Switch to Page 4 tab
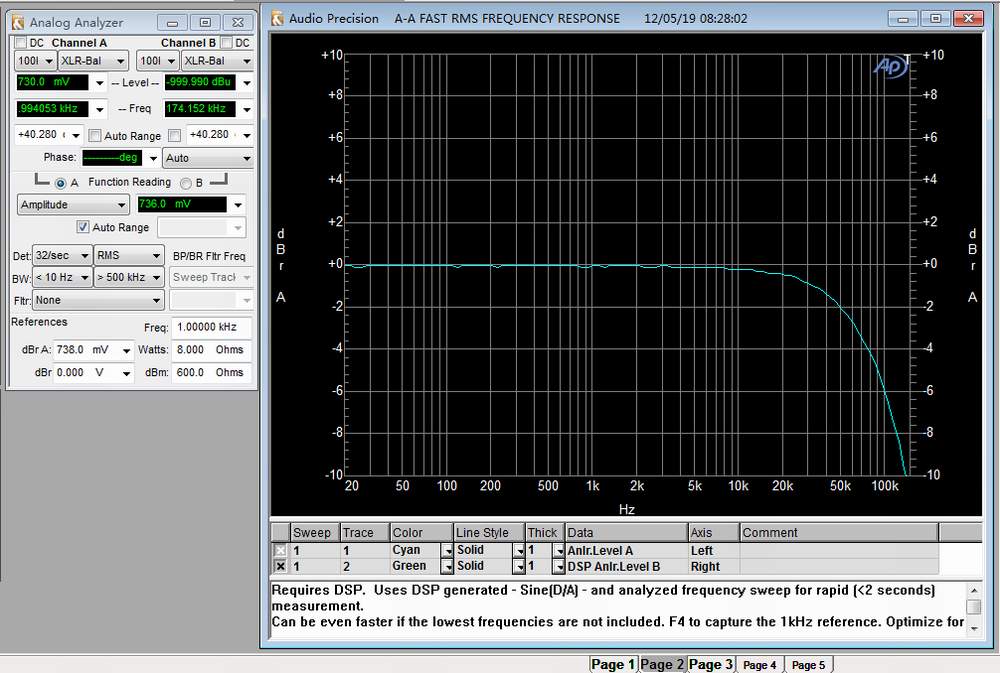Viewport: 1000px width, 673px height. click(760, 665)
